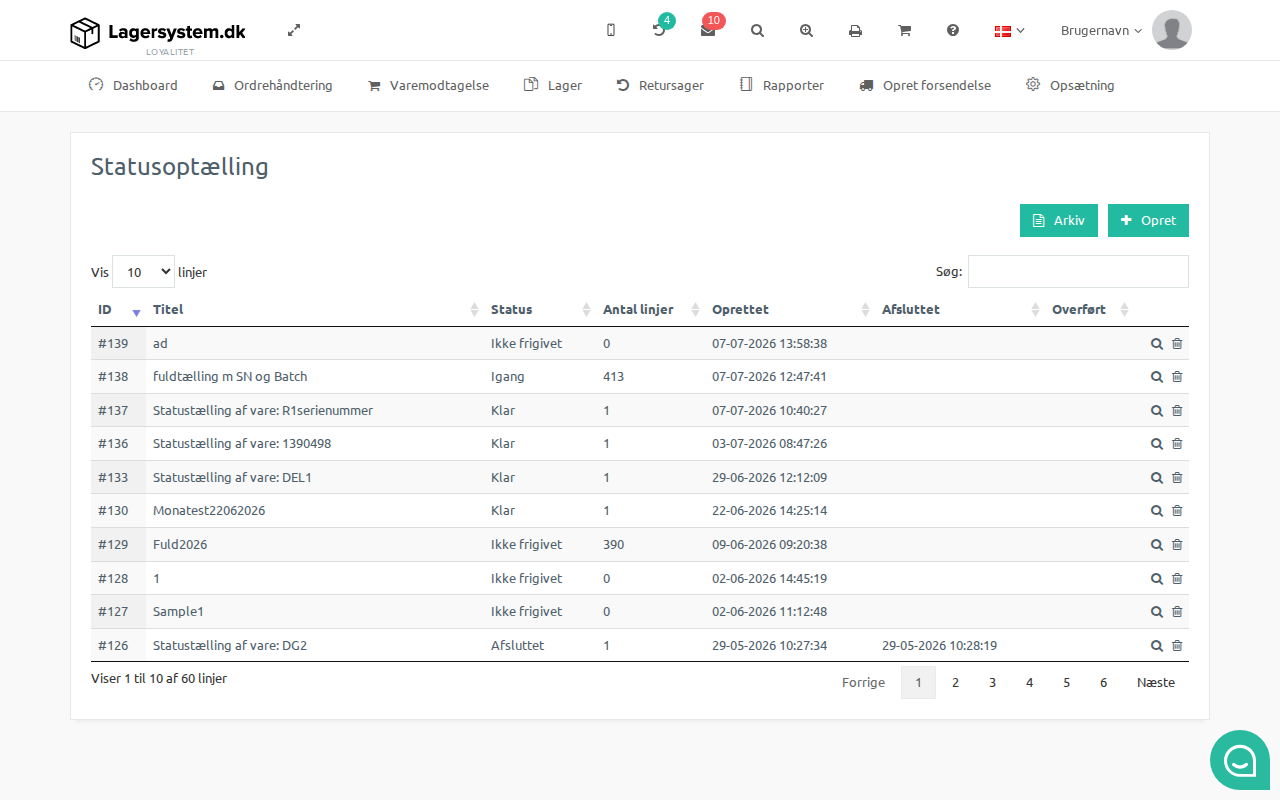This screenshot has width=1280, height=800.
Task: Open the chat support bubble
Action: pos(1240,760)
